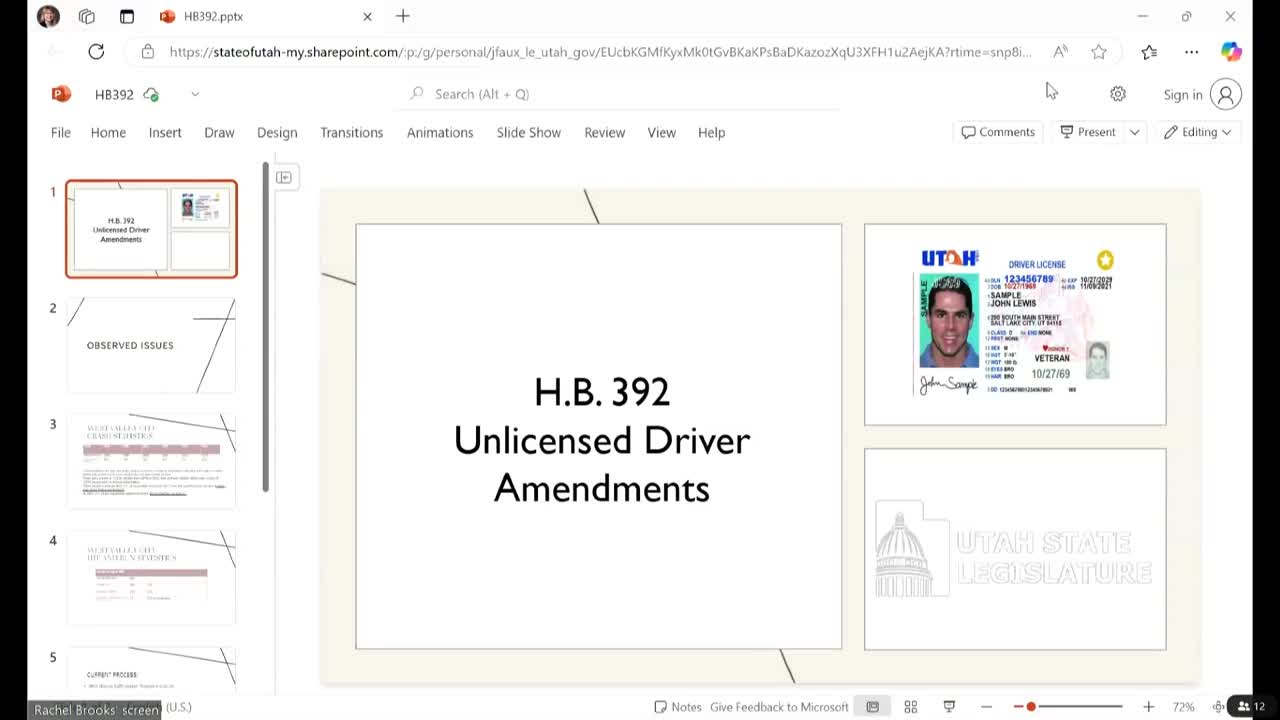Image resolution: width=1280 pixels, height=720 pixels.
Task: Click the participants count 12 badge
Action: click(1252, 707)
